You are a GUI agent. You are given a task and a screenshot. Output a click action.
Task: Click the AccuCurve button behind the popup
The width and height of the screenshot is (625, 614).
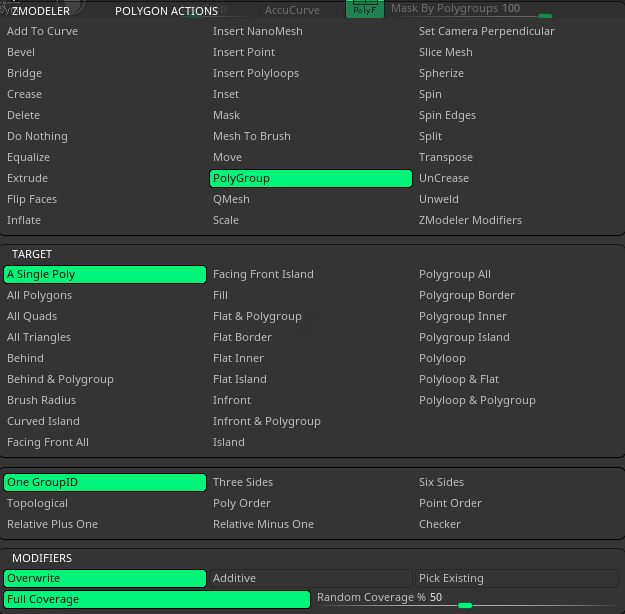point(292,10)
